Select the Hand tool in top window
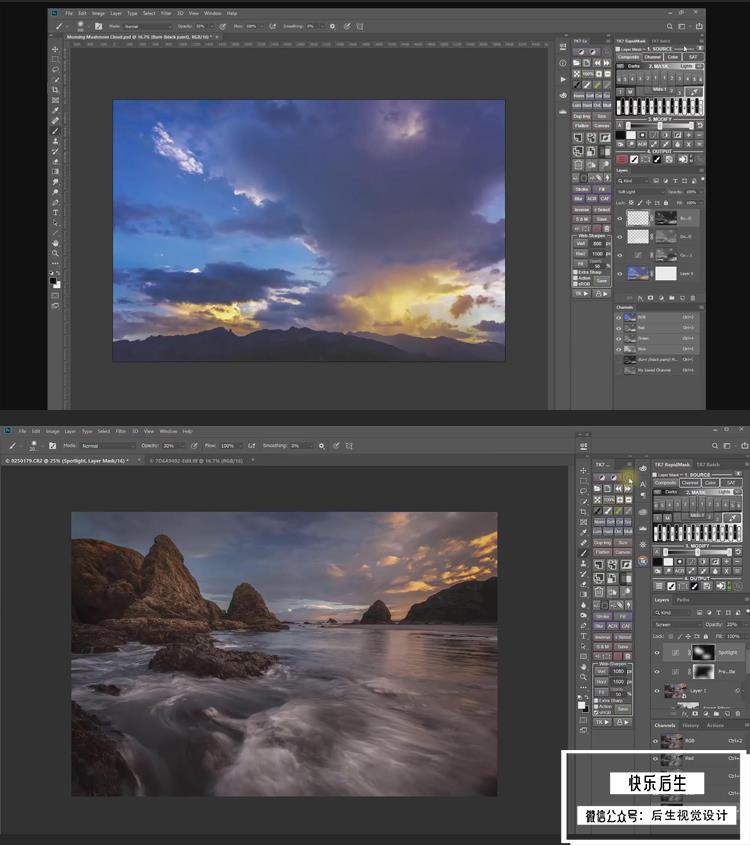Viewport: 750px width, 845px height. (x=55, y=243)
